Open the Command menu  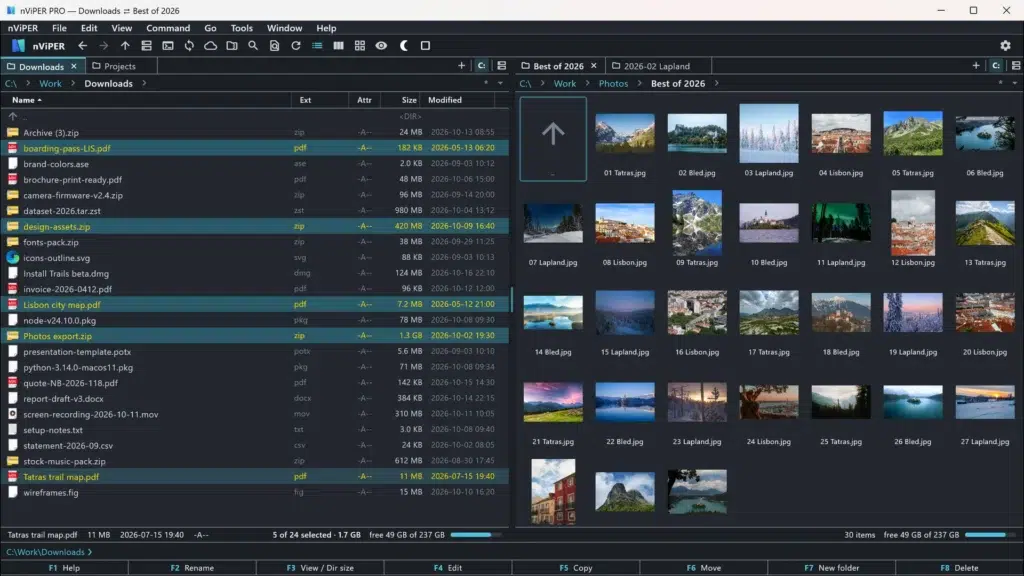168,28
